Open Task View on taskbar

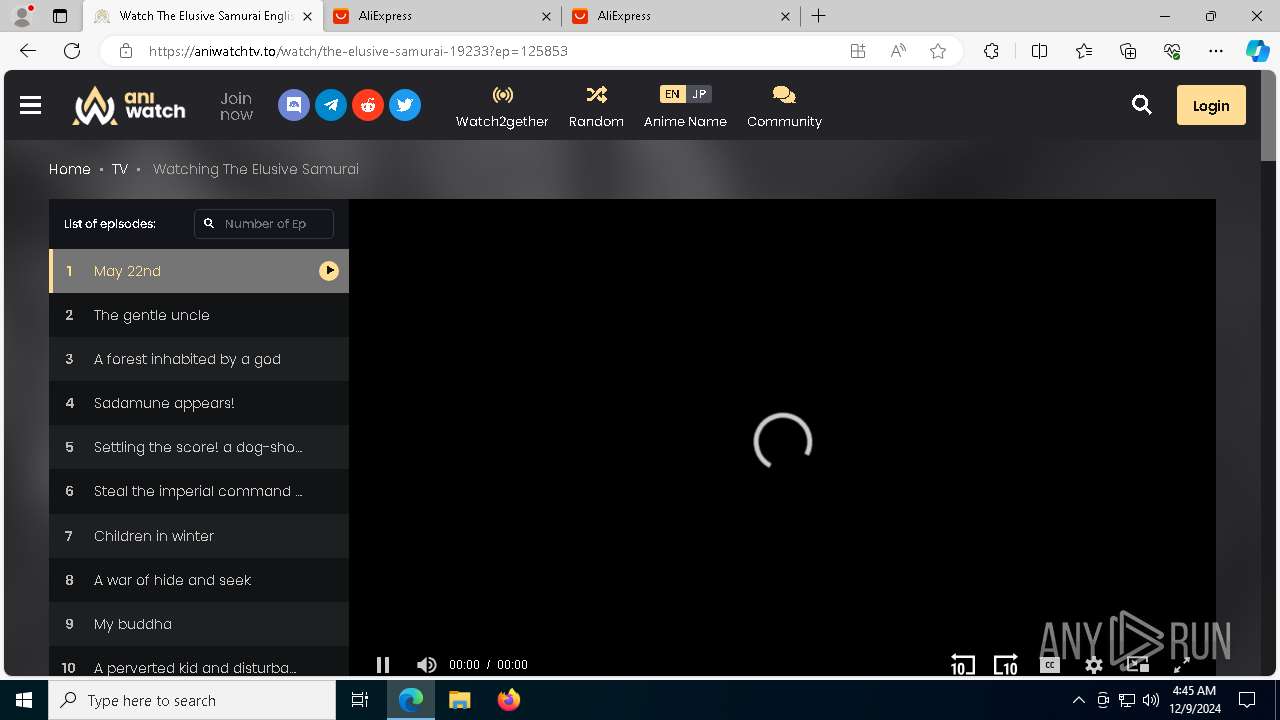(360, 700)
